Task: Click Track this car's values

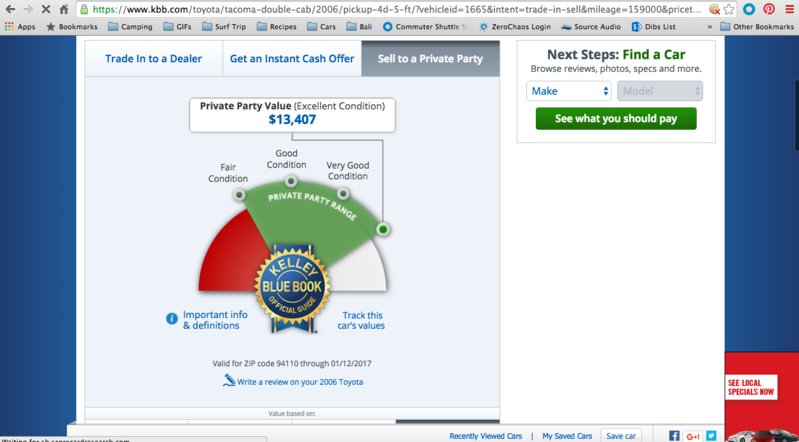Action: coord(361,321)
